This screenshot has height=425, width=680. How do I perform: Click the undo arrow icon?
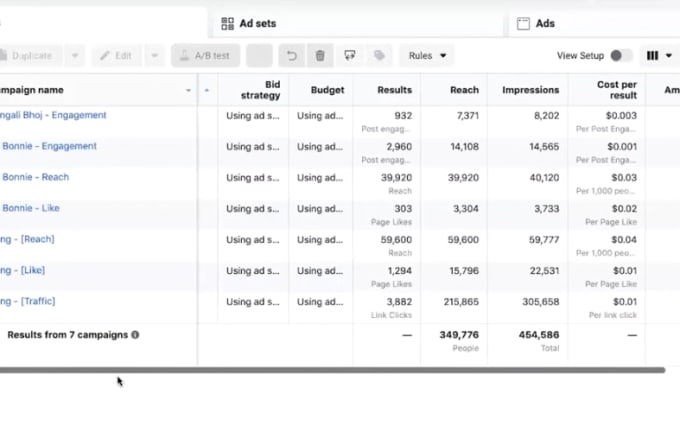pyautogui.click(x=292, y=56)
